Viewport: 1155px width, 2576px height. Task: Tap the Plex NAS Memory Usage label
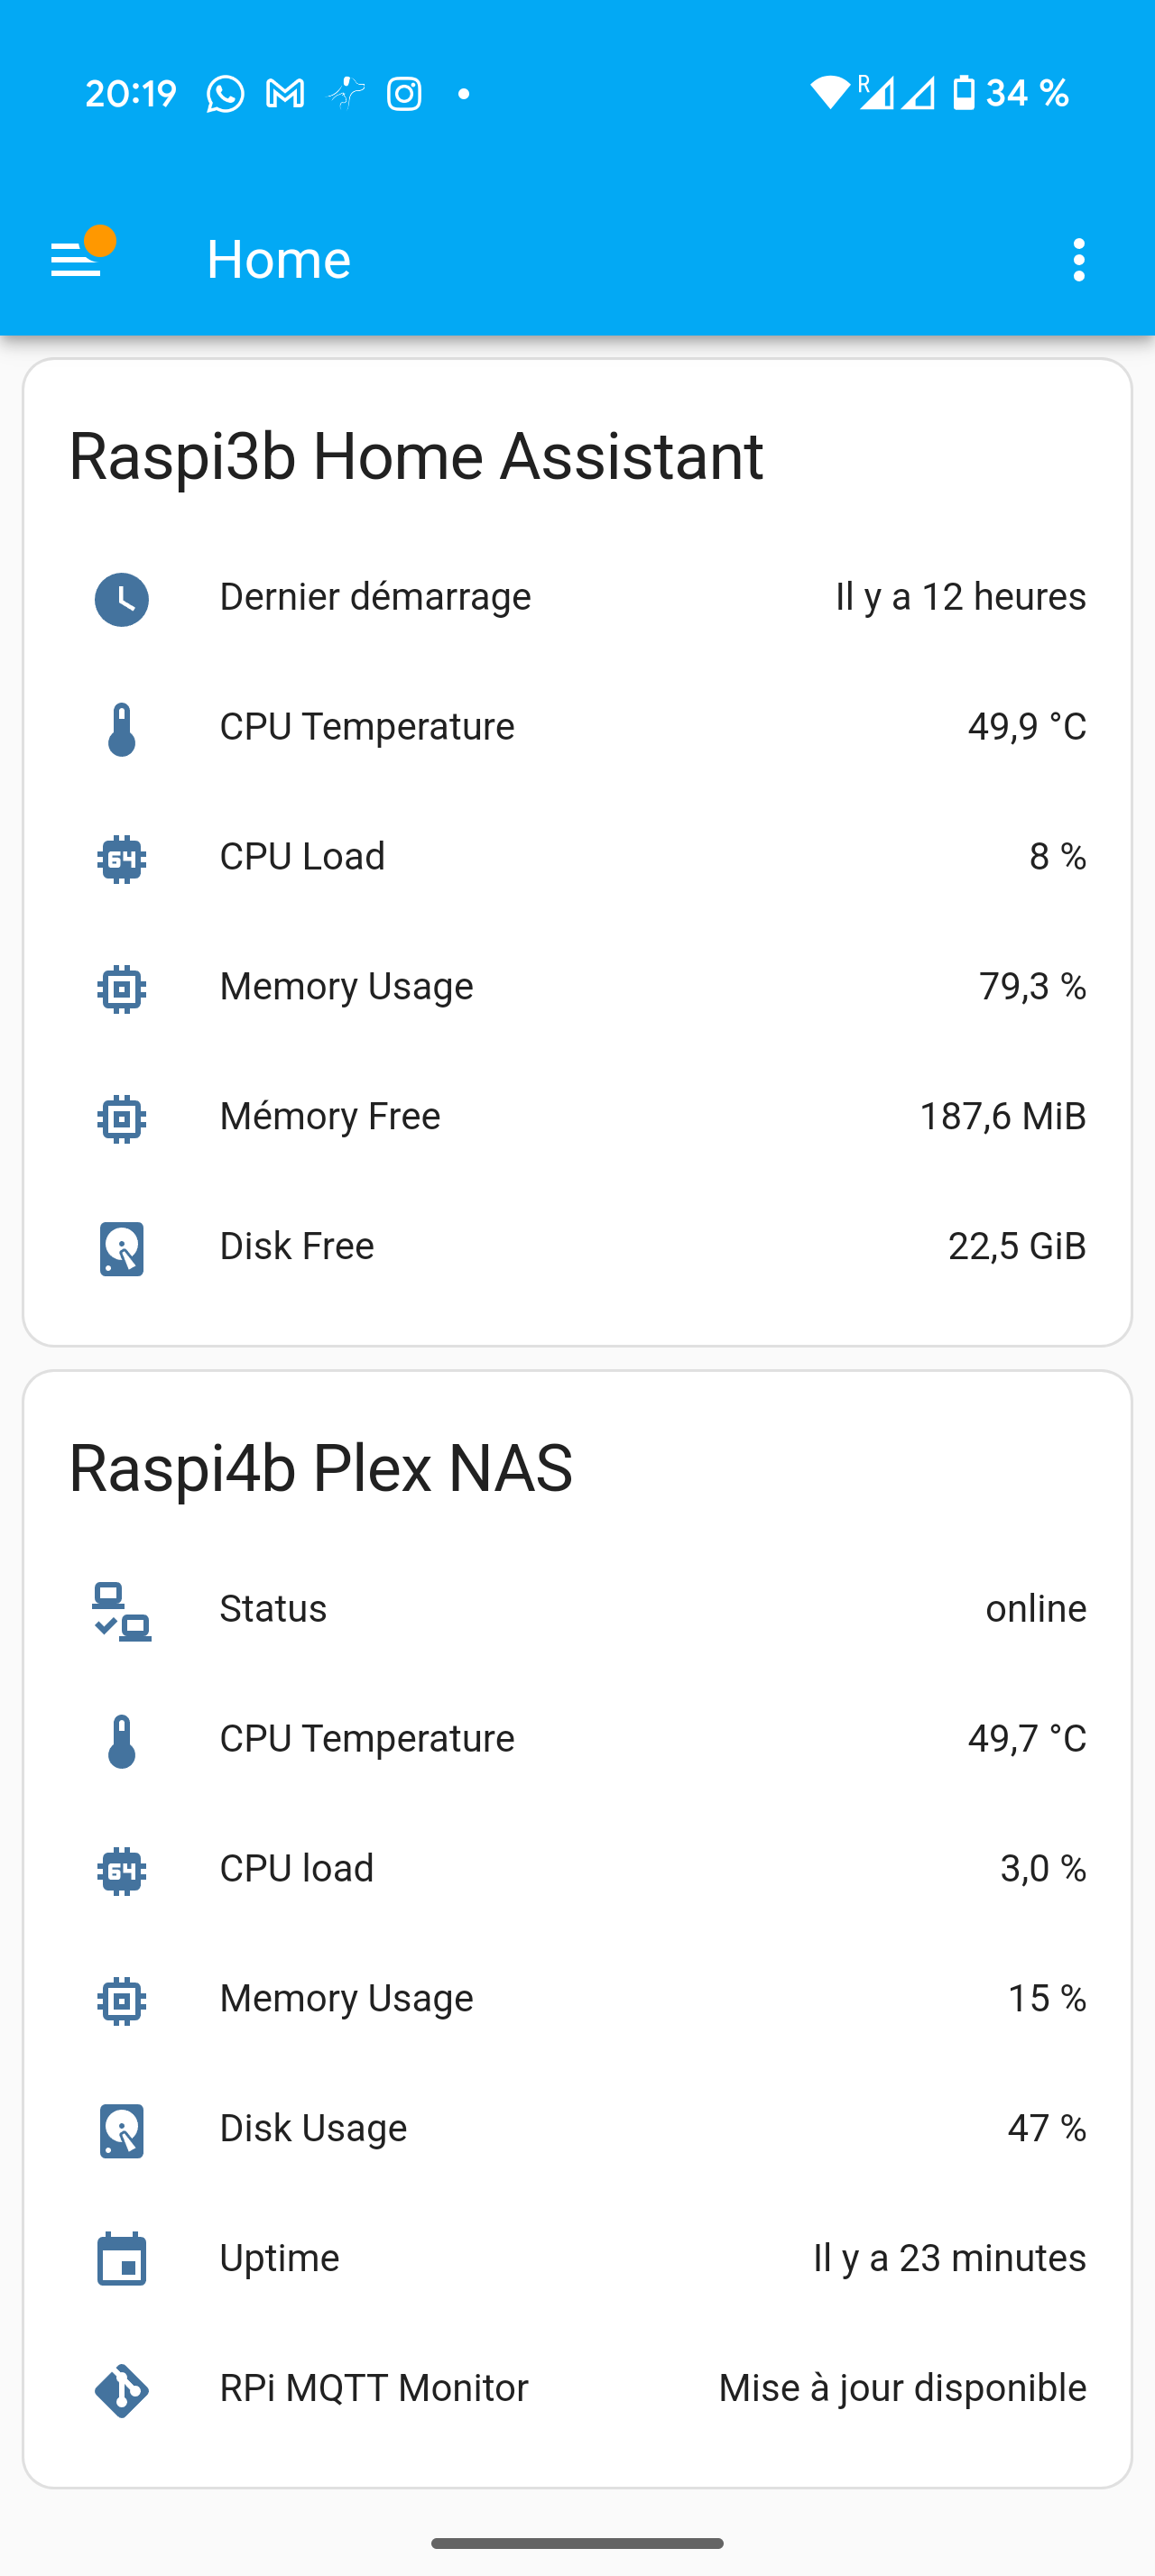(346, 1999)
